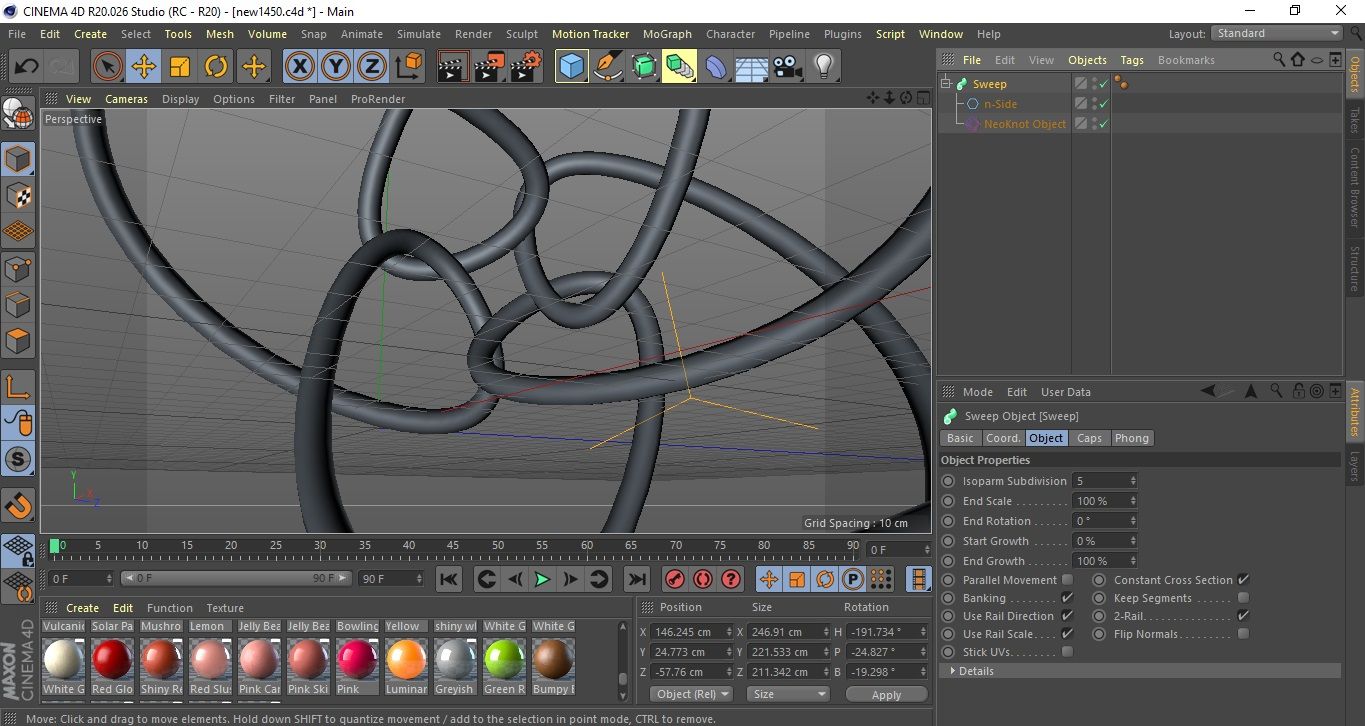
Task: Add a Cube primitive object
Action: pyautogui.click(x=571, y=67)
